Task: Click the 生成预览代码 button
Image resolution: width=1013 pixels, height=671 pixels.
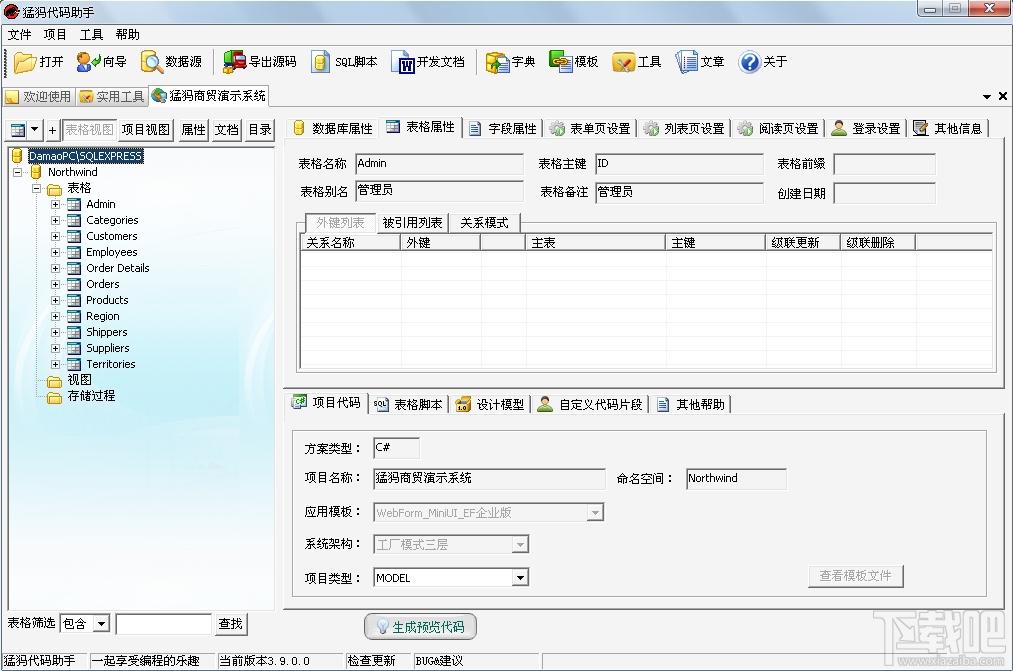Action: click(421, 626)
